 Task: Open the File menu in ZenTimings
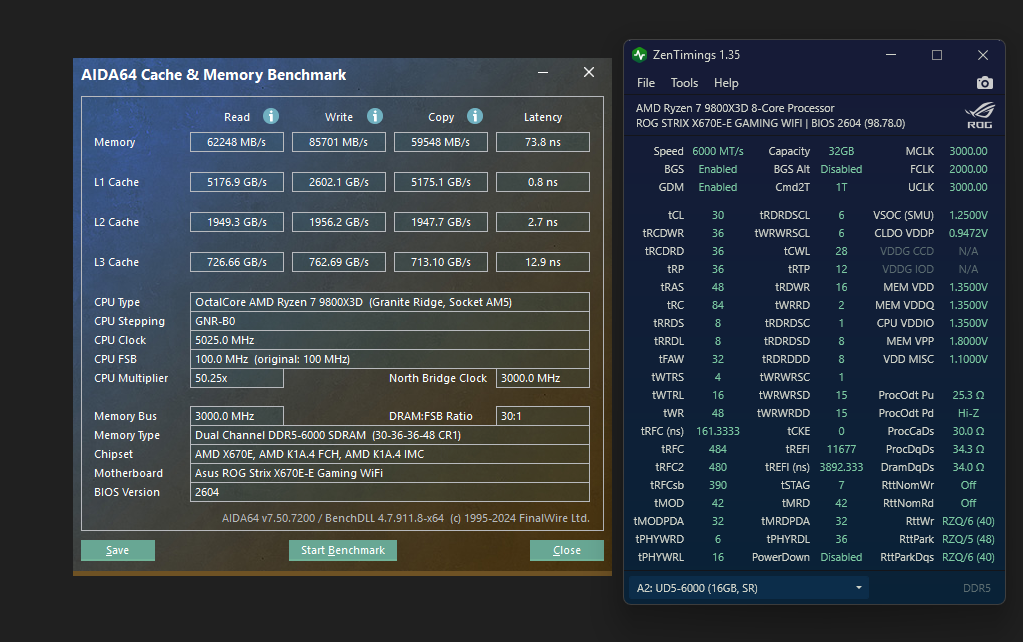[646, 83]
